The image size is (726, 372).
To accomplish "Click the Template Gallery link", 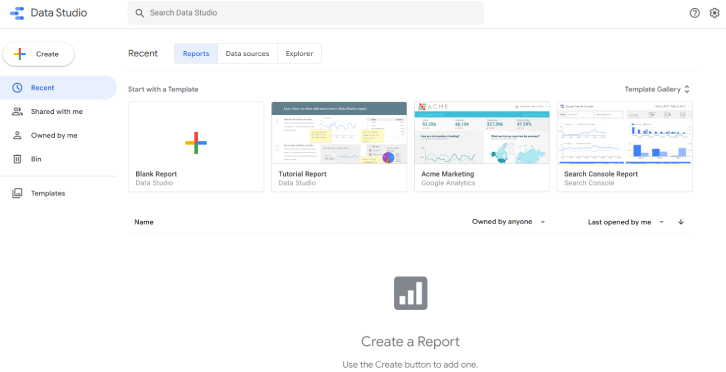I will [x=652, y=89].
